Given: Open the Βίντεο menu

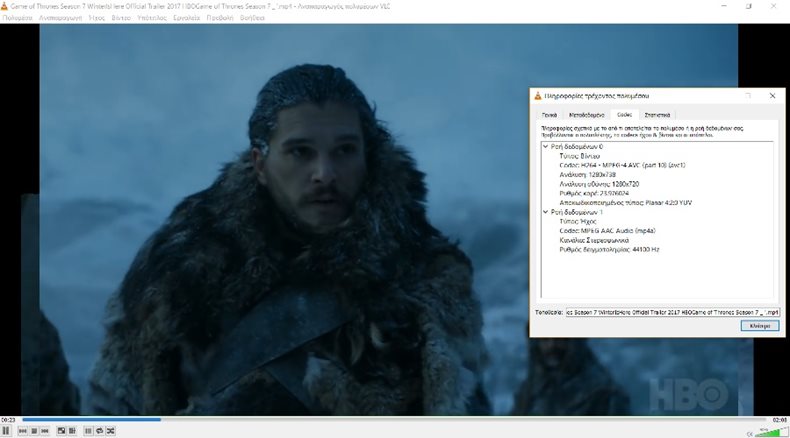Looking at the screenshot, I should point(121,18).
